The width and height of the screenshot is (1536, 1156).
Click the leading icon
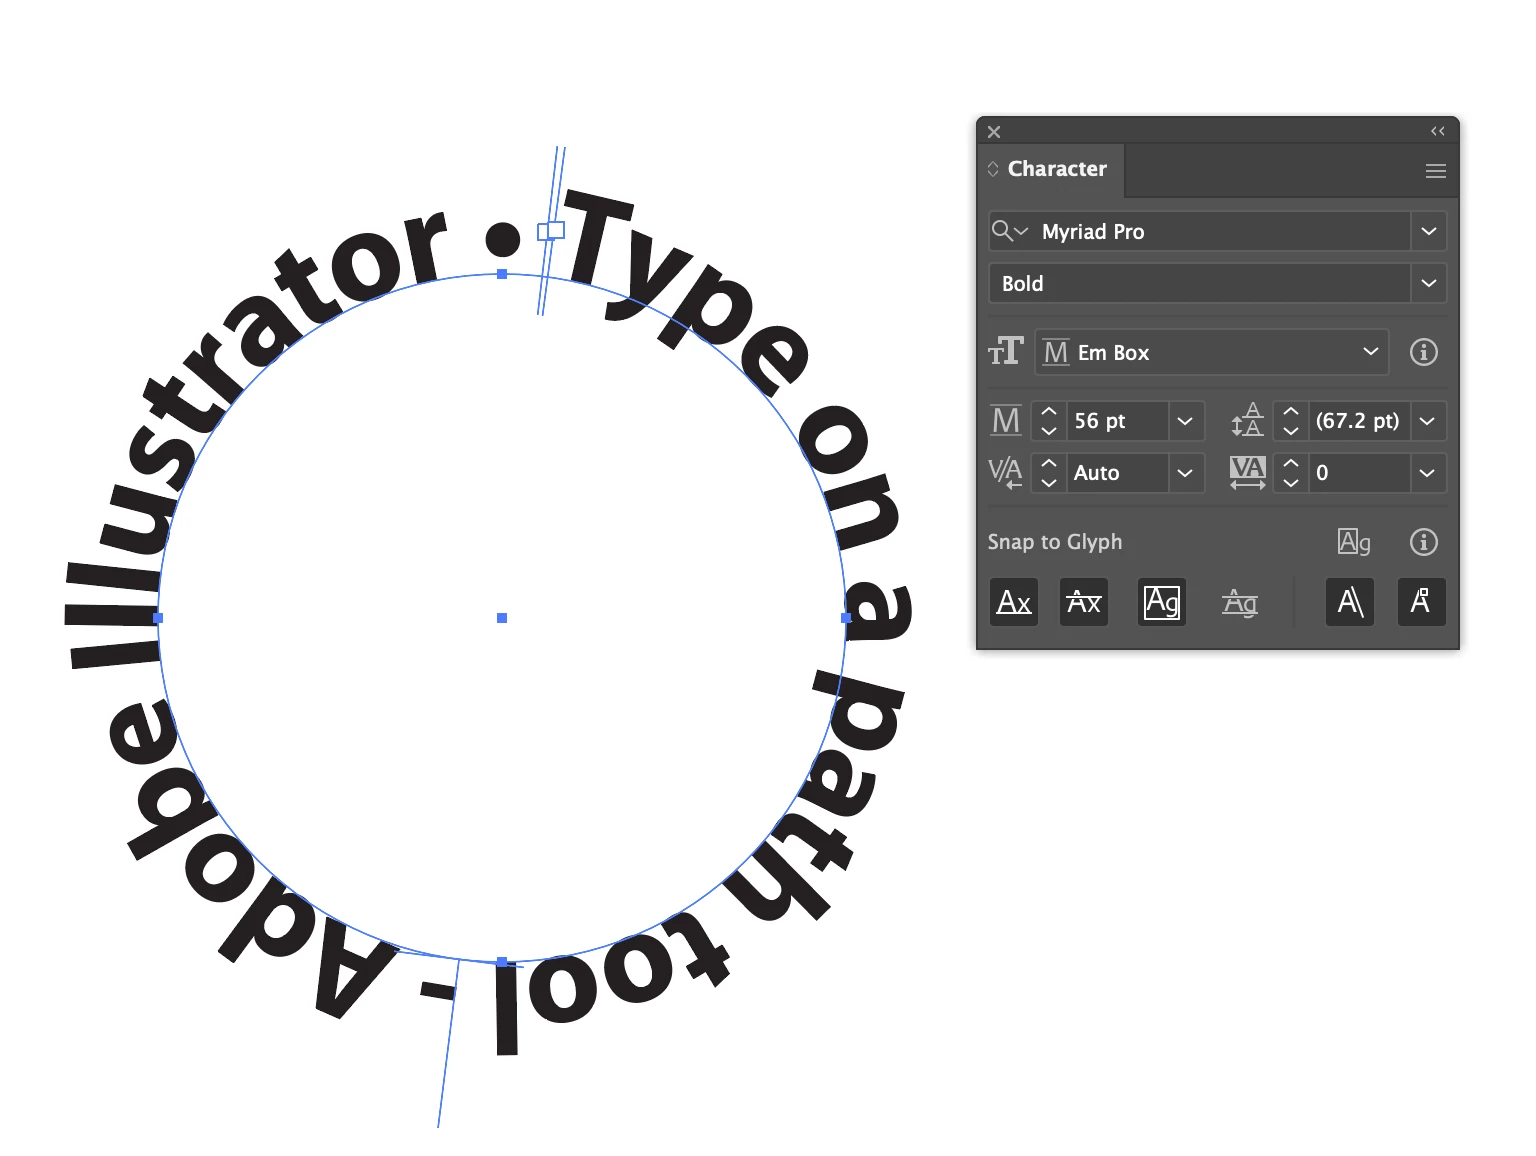coord(1248,421)
